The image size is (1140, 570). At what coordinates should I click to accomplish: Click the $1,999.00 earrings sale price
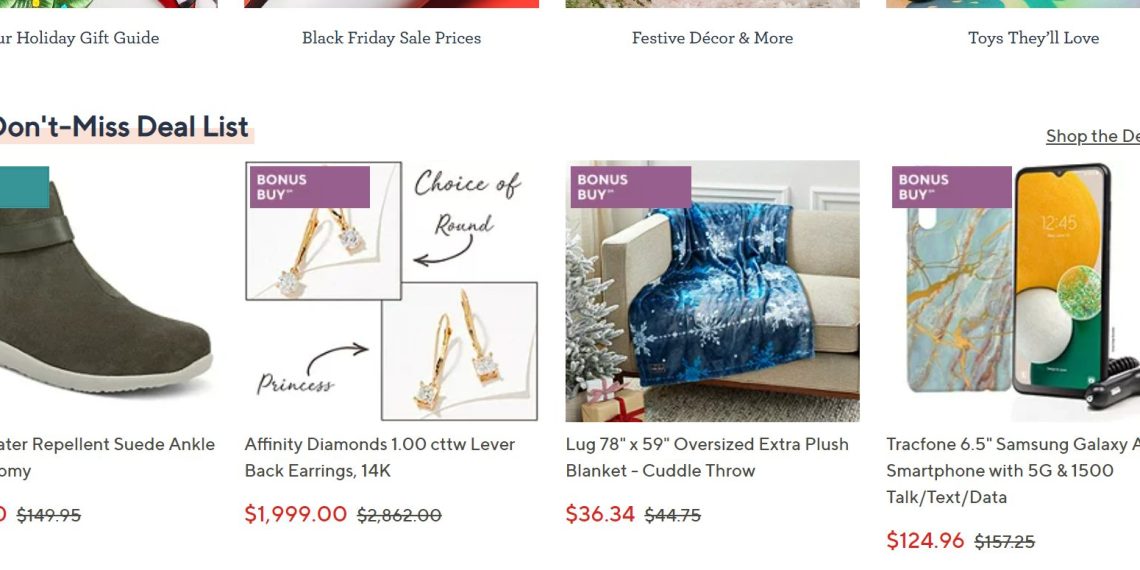pyautogui.click(x=296, y=514)
